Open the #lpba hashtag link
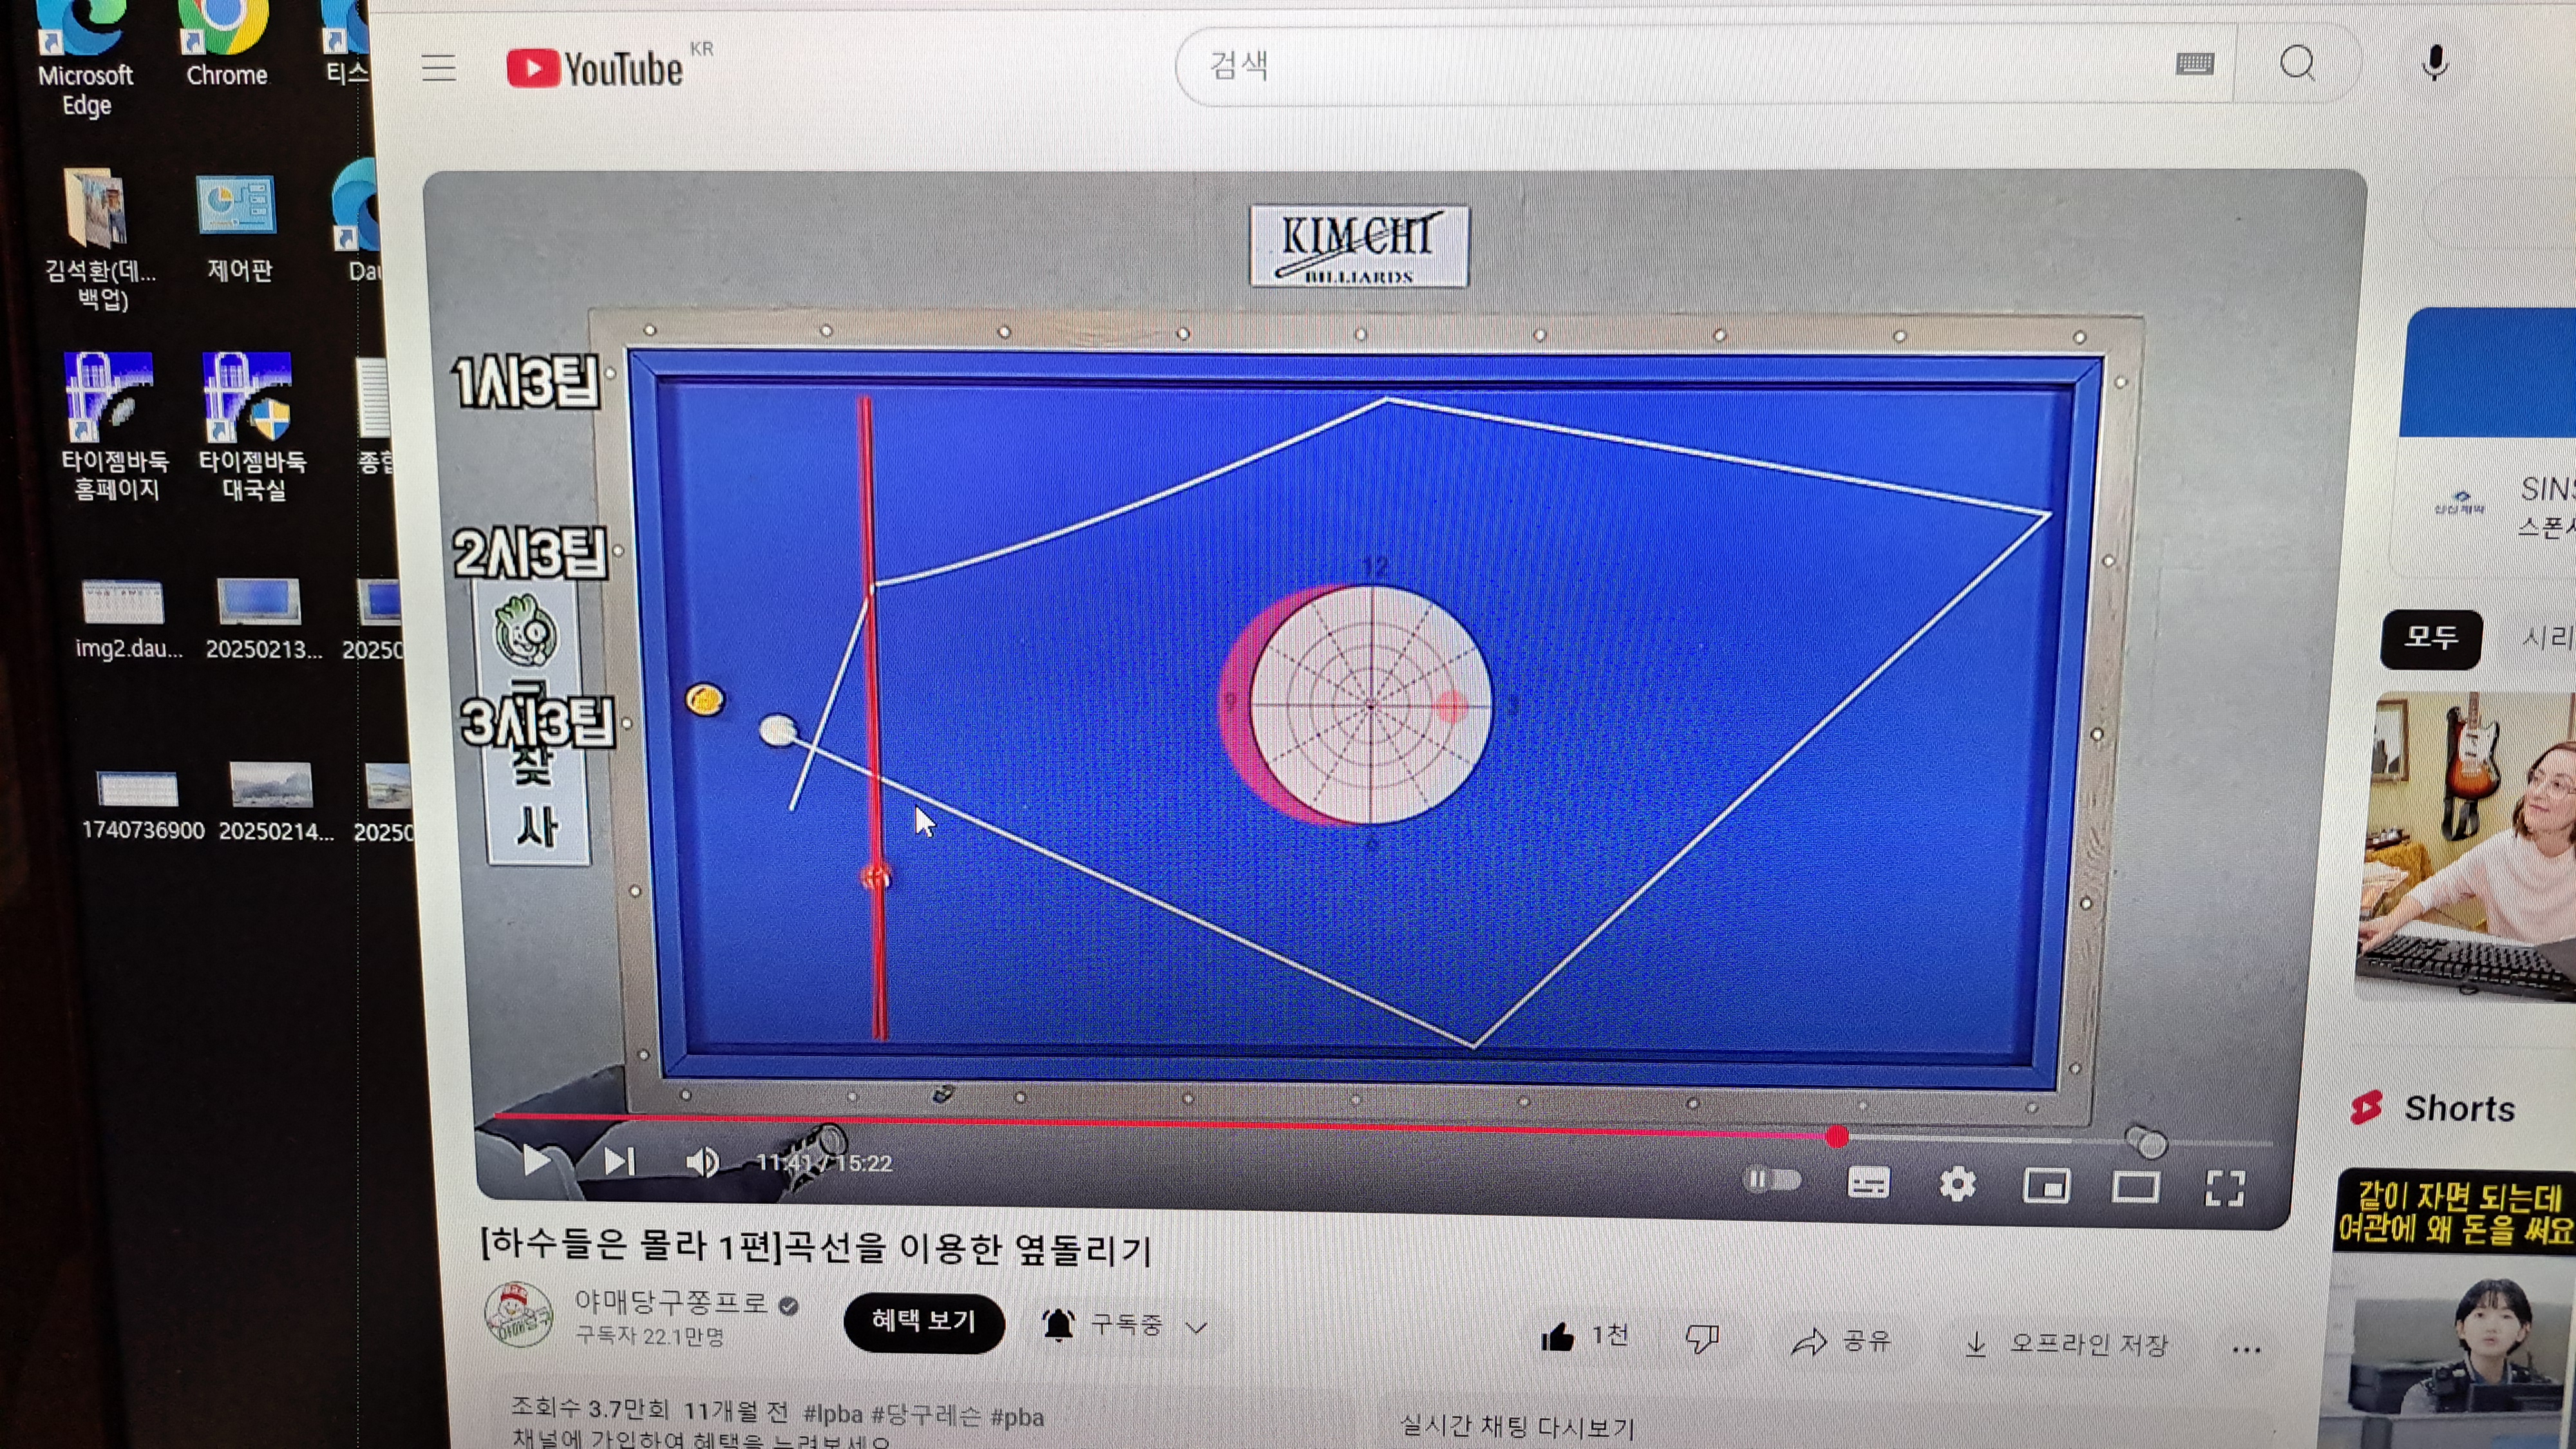The image size is (2576, 1449). coord(832,1413)
